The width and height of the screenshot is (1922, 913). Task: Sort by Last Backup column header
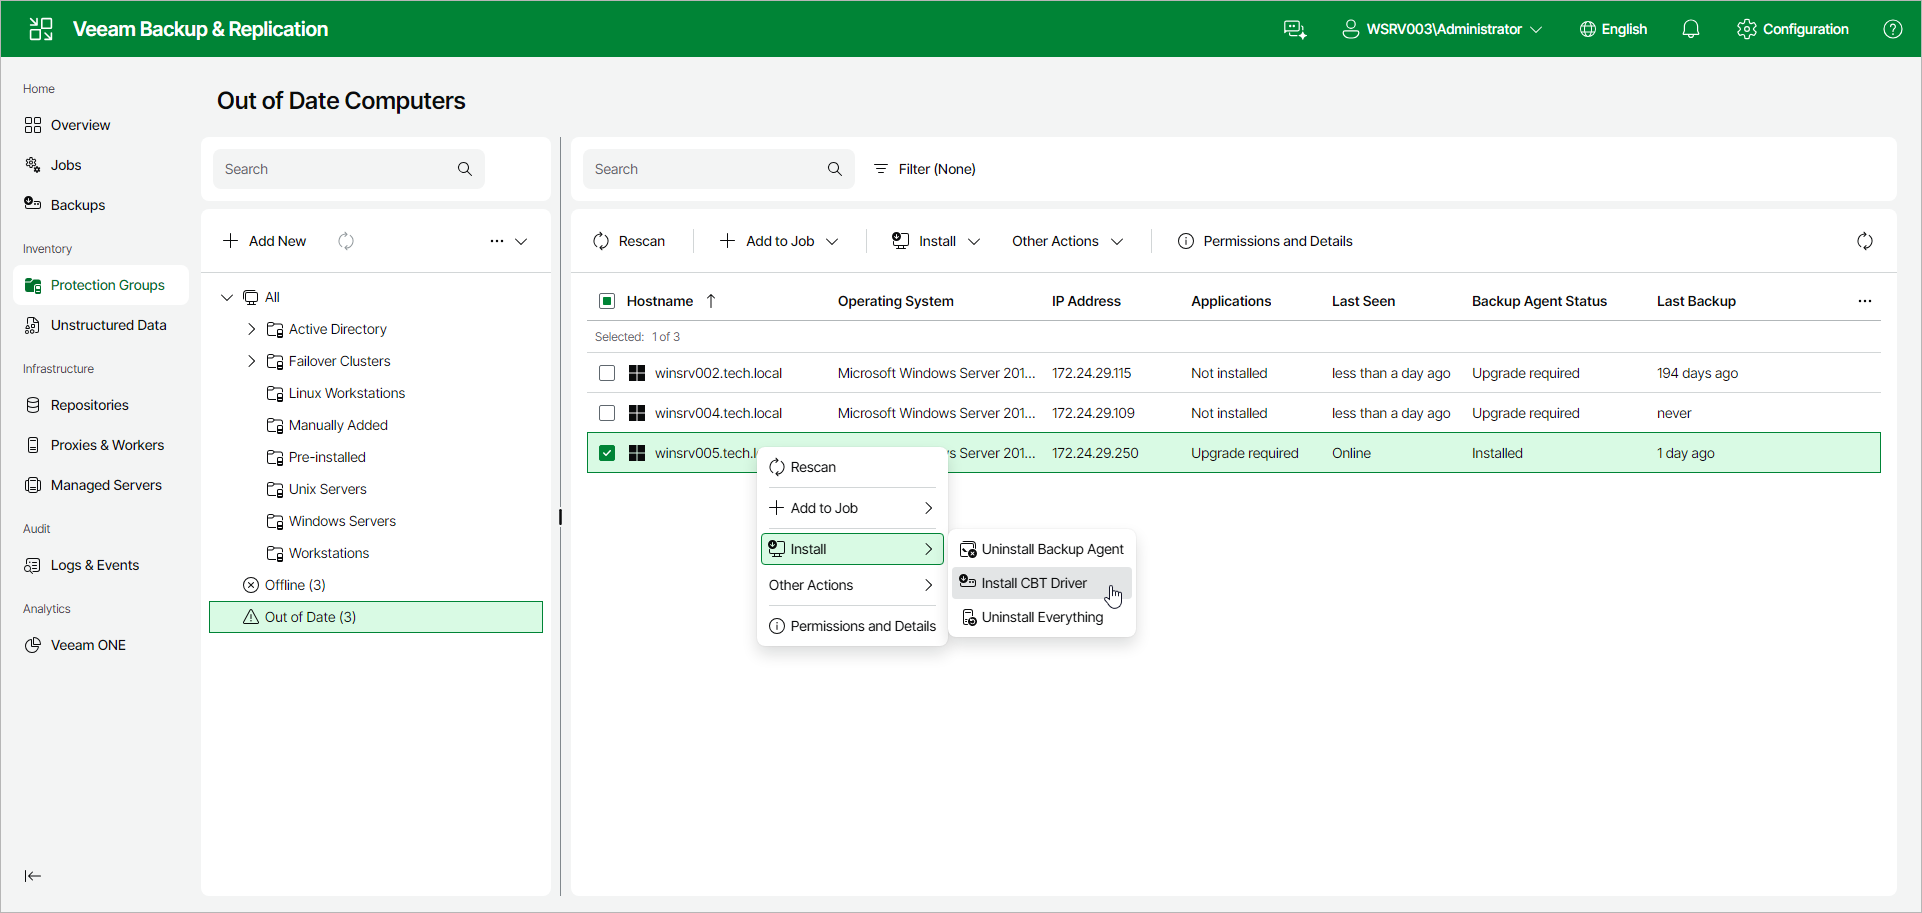click(x=1696, y=301)
